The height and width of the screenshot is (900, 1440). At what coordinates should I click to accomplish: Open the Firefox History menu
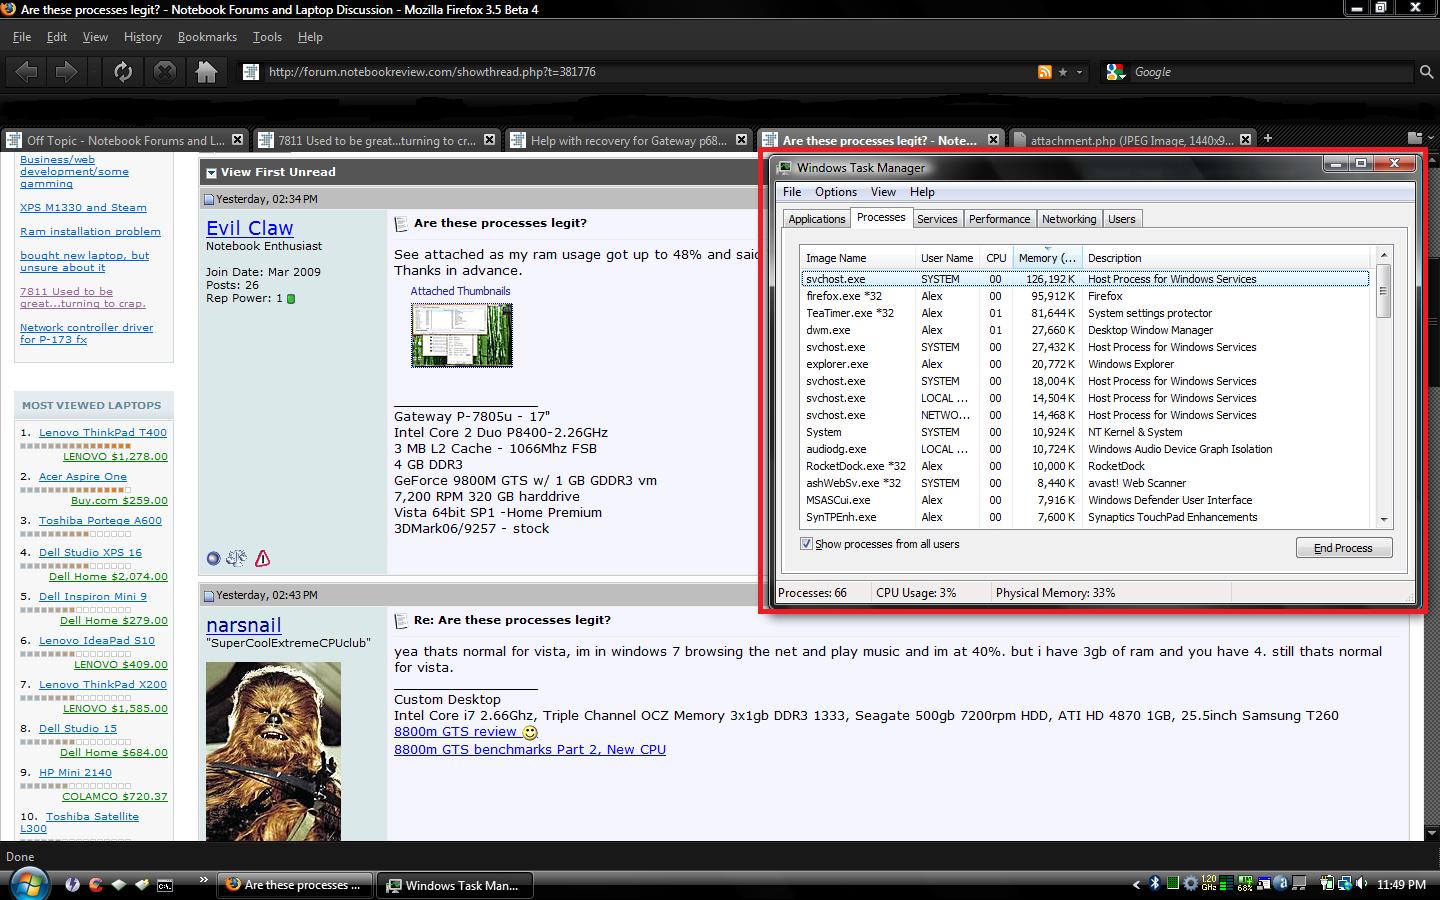coord(142,37)
